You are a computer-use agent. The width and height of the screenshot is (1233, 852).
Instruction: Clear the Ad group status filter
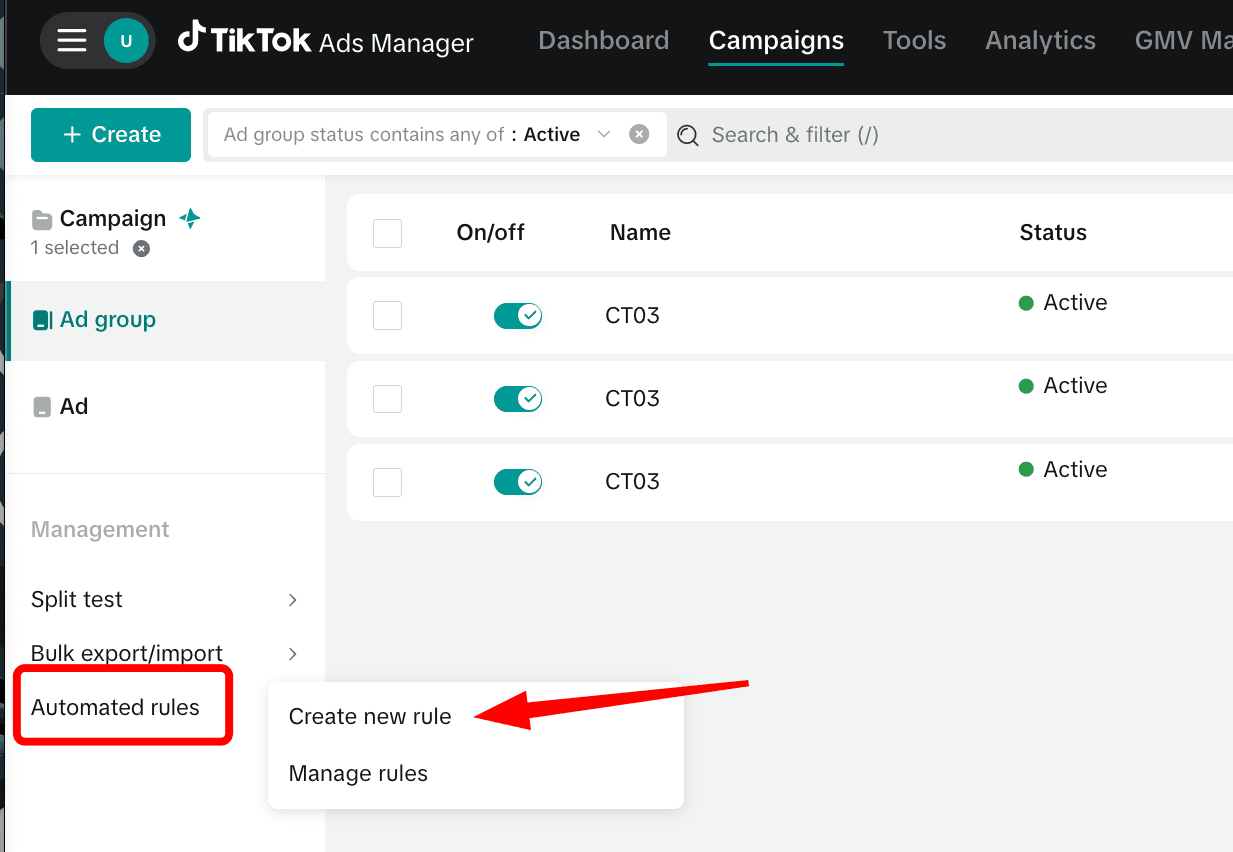click(639, 133)
